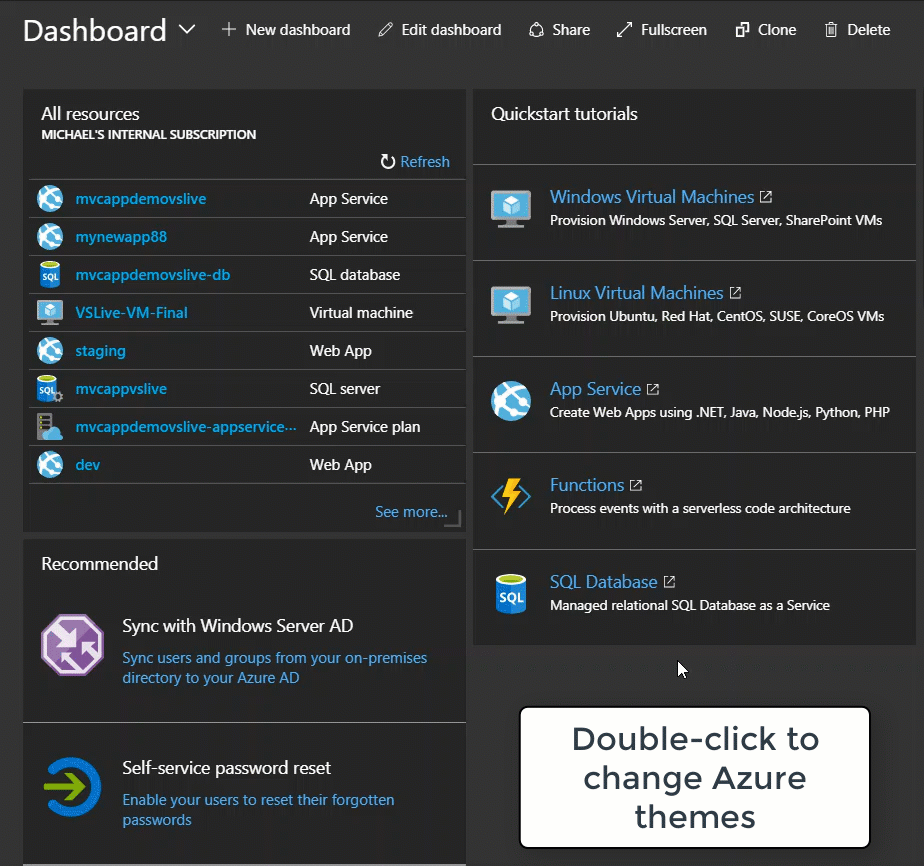Open the staging web app resource
Image resolution: width=924 pixels, height=866 pixels.
pyautogui.click(x=100, y=351)
